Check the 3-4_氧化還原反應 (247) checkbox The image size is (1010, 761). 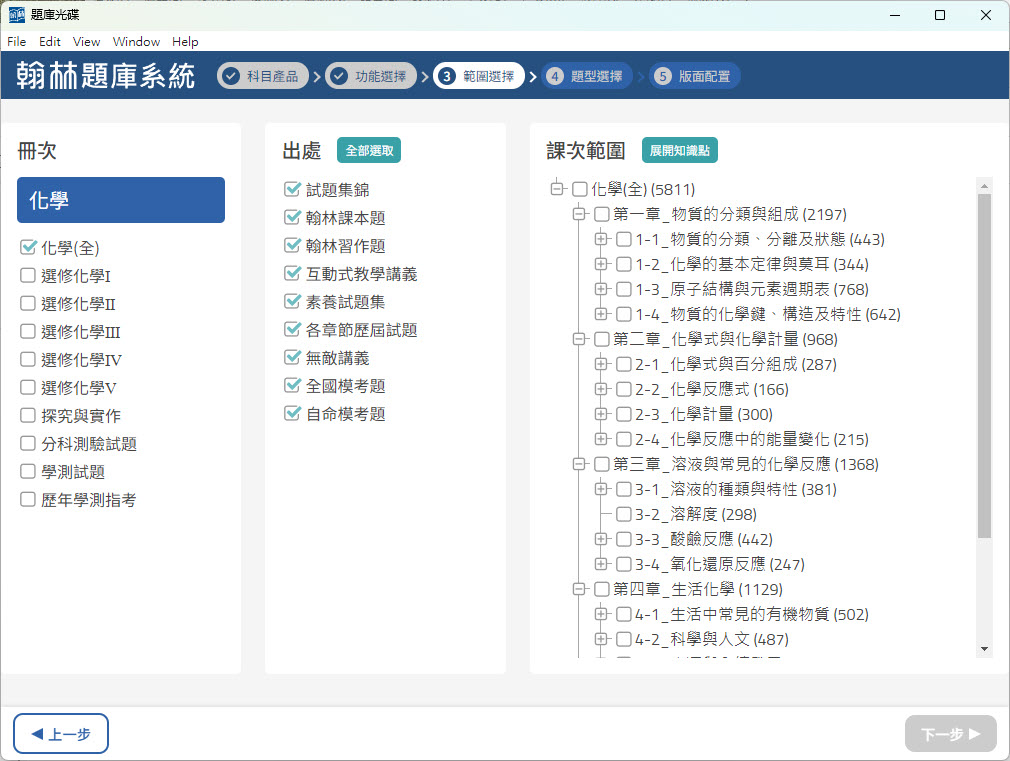pos(624,564)
